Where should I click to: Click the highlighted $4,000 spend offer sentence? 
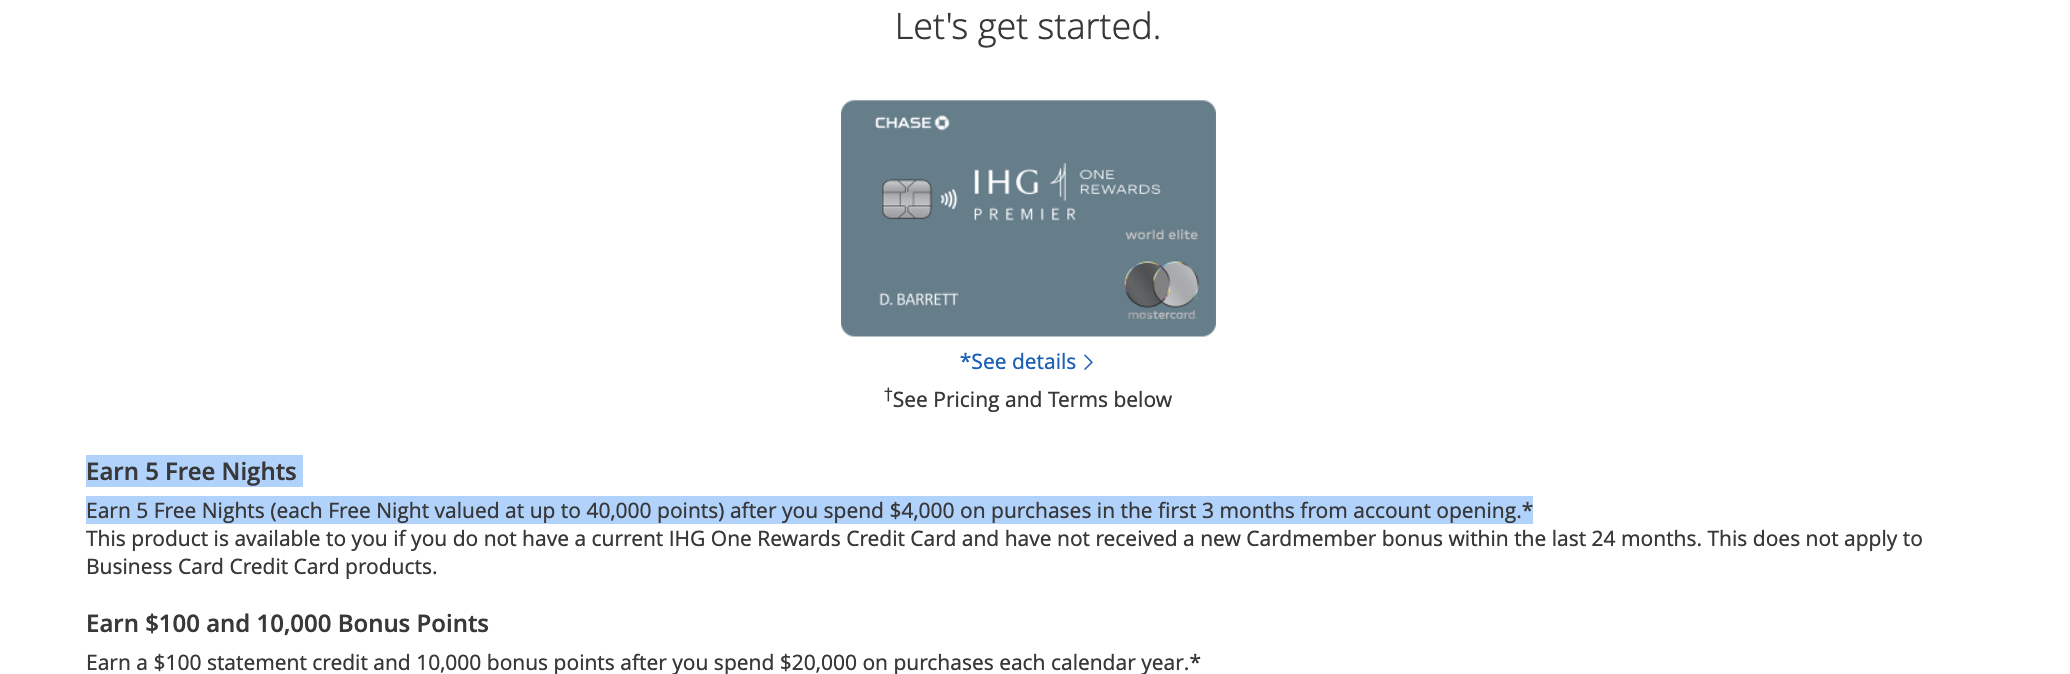click(808, 511)
